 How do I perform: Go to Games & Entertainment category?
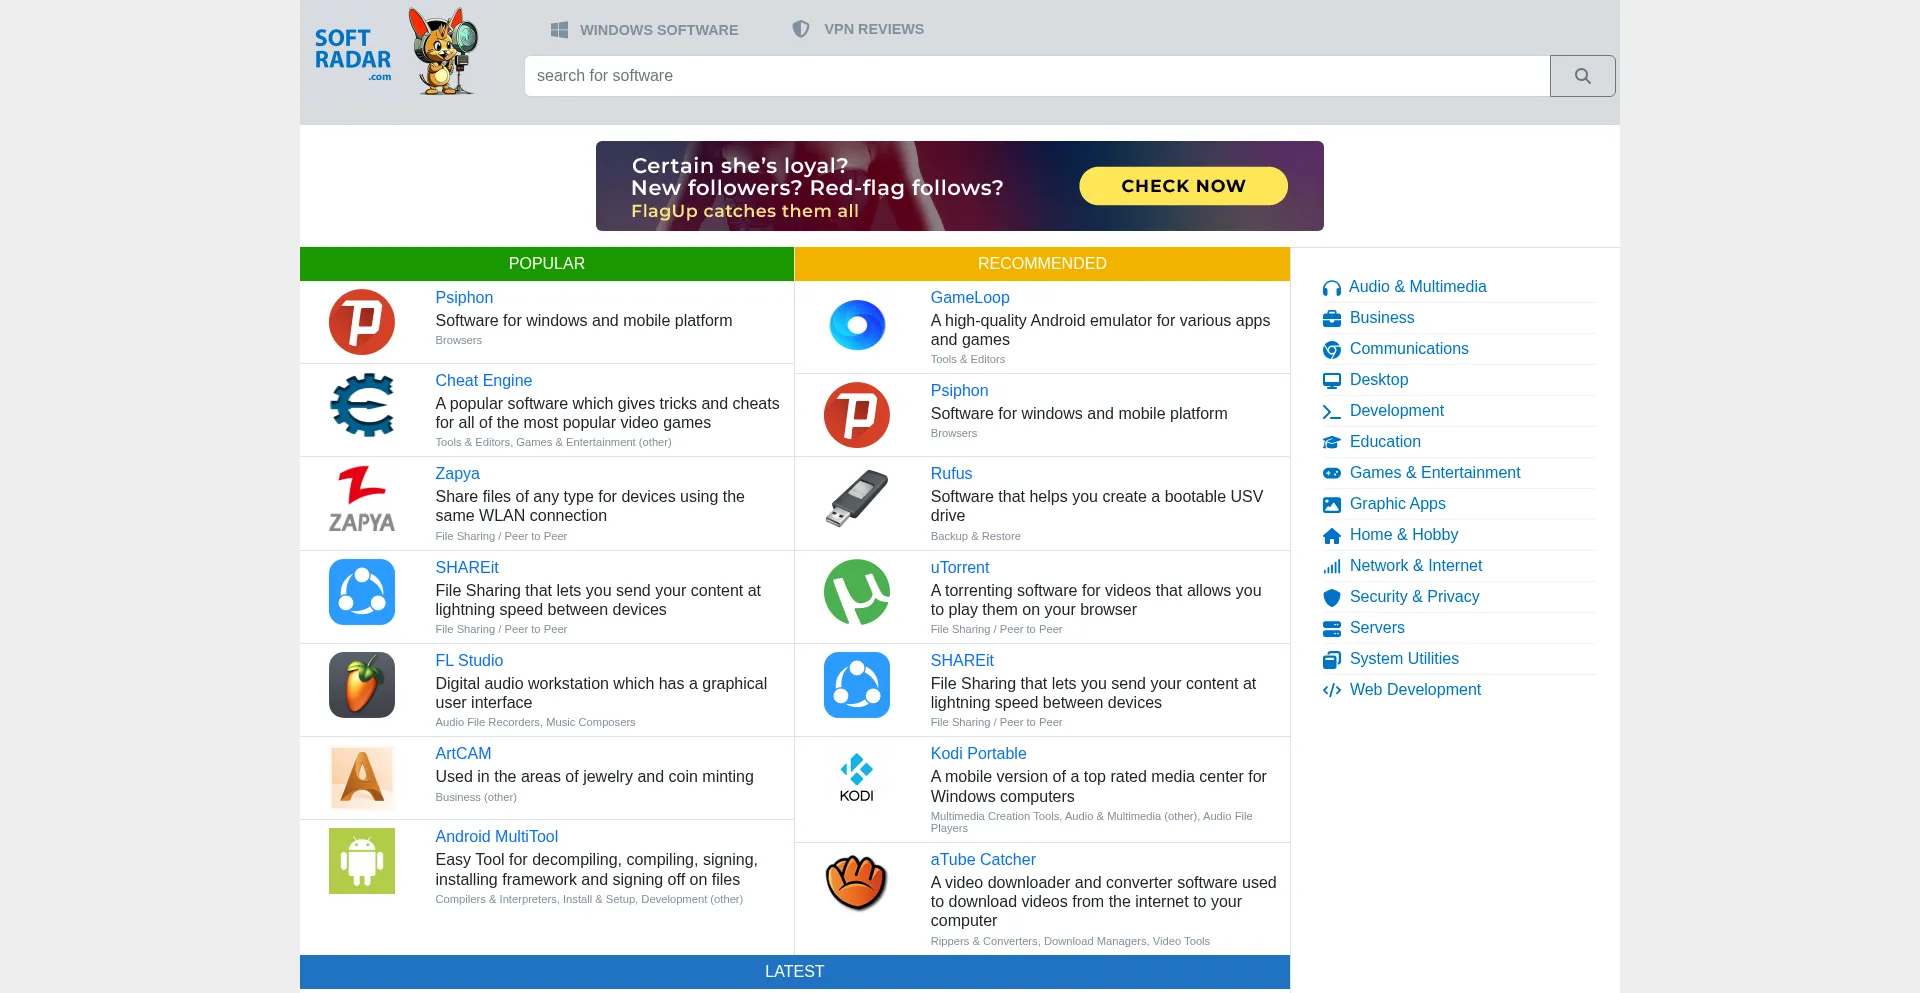click(1434, 473)
